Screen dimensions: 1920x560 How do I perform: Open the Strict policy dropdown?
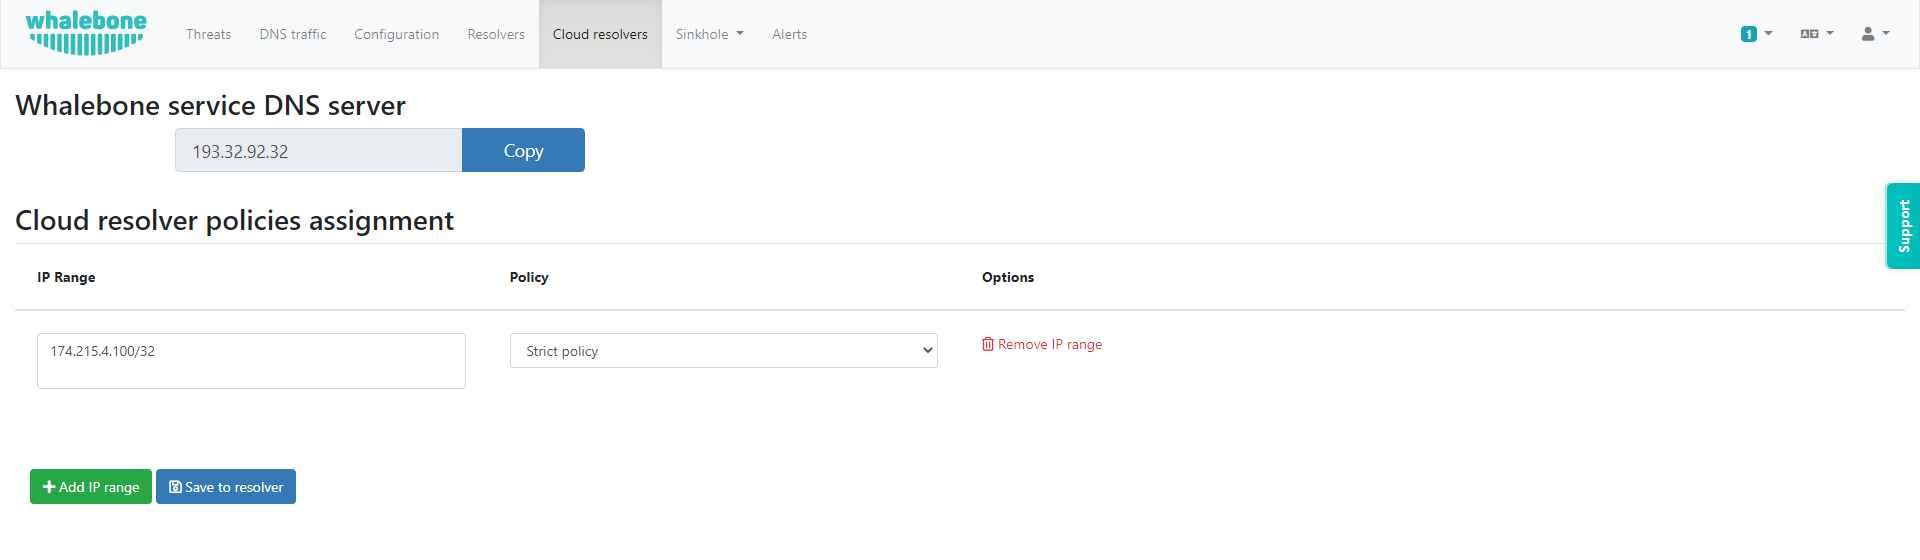[723, 351]
